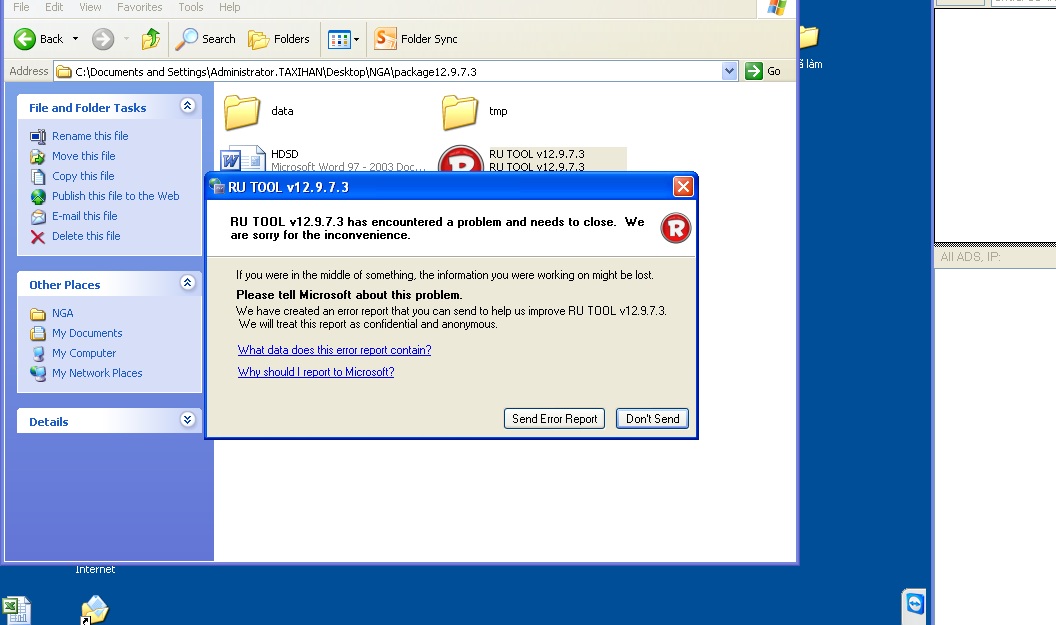1056x625 pixels.
Task: Expand the Details panel
Action: tap(187, 420)
